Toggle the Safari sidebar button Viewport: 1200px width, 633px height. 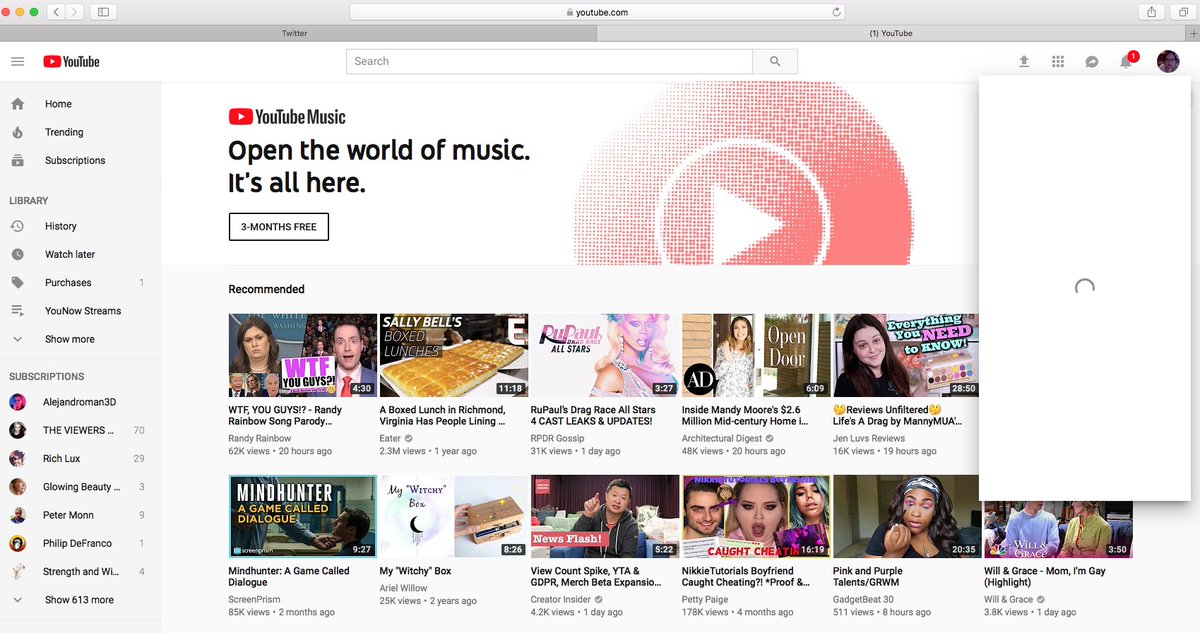pyautogui.click(x=104, y=12)
